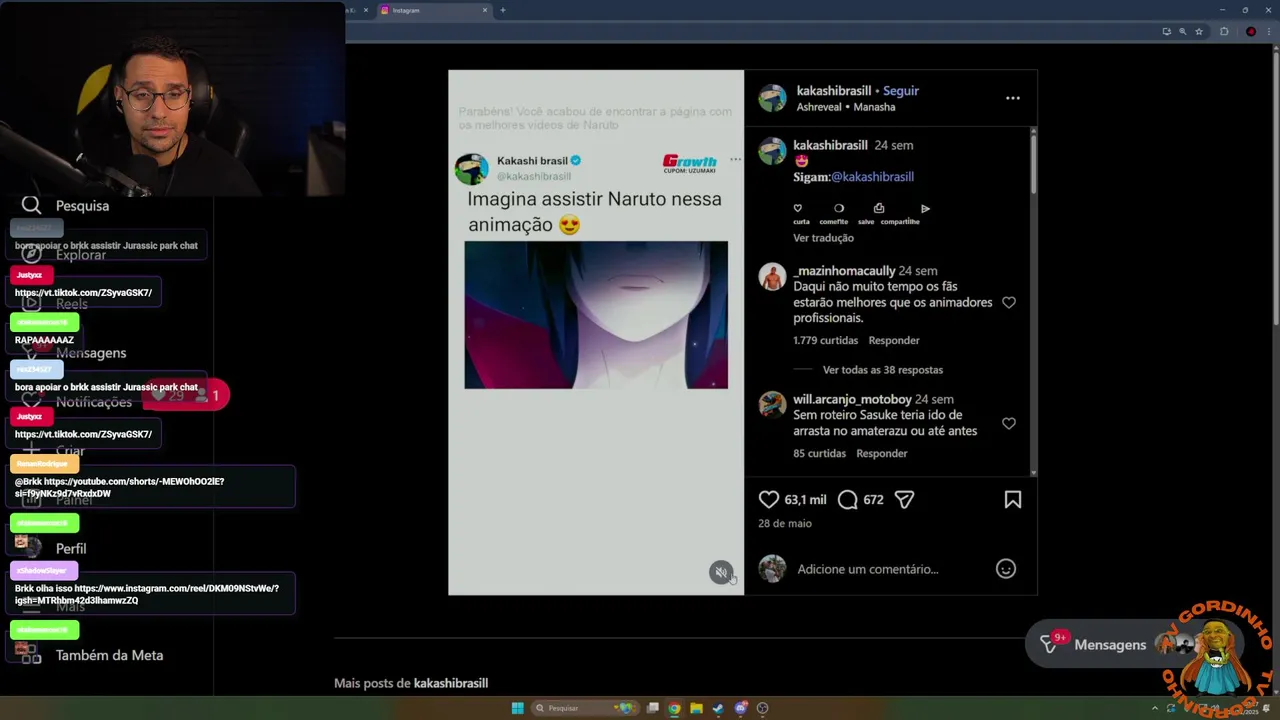
Task: Bookmark this page with the star icon
Action: point(1199,31)
